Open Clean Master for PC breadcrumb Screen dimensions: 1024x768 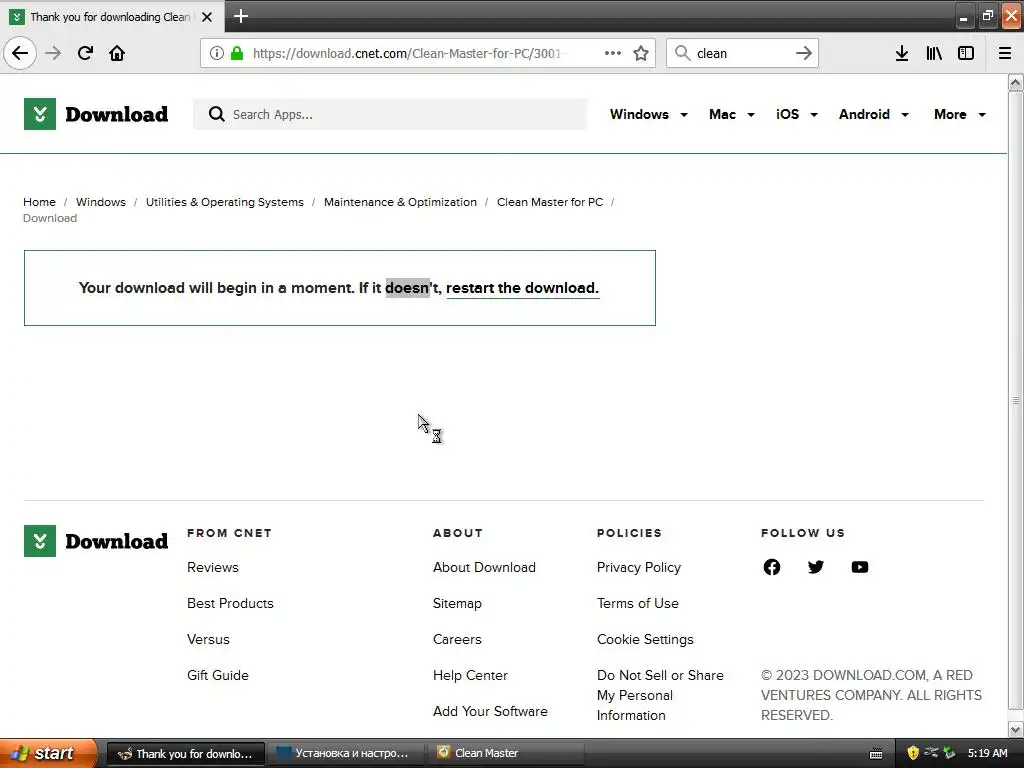coord(550,202)
